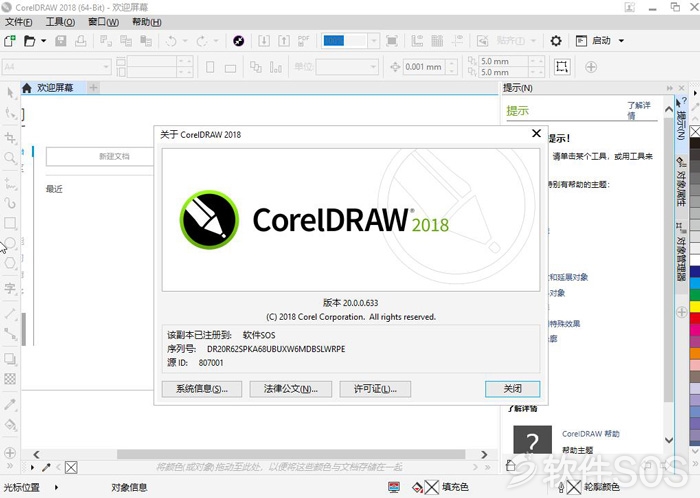The height and width of the screenshot is (498, 700).
Task: Click the Open folder icon
Action: 29,41
